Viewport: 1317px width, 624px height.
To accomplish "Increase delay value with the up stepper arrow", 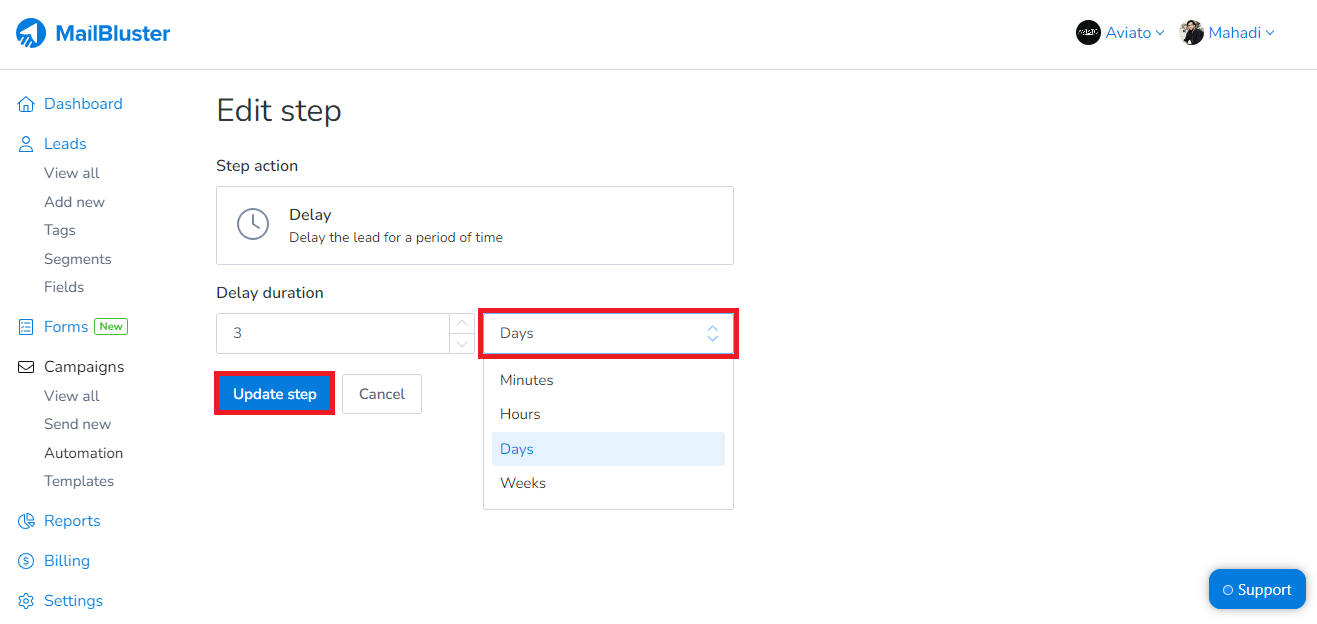I will pos(461,324).
